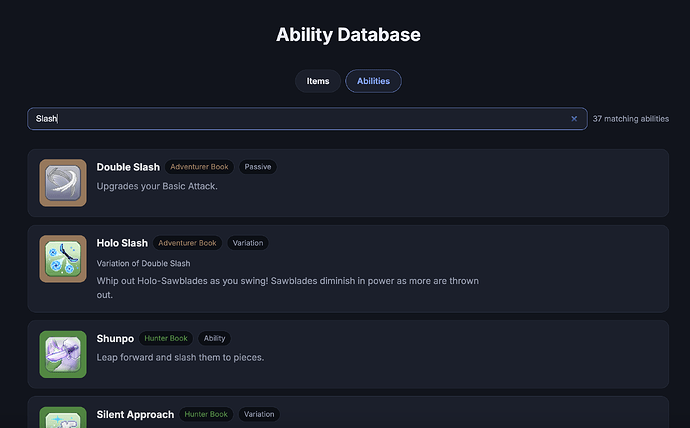Click the Adventurer Book tag on Double Slash
Screen dimensions: 690x428
tap(199, 167)
